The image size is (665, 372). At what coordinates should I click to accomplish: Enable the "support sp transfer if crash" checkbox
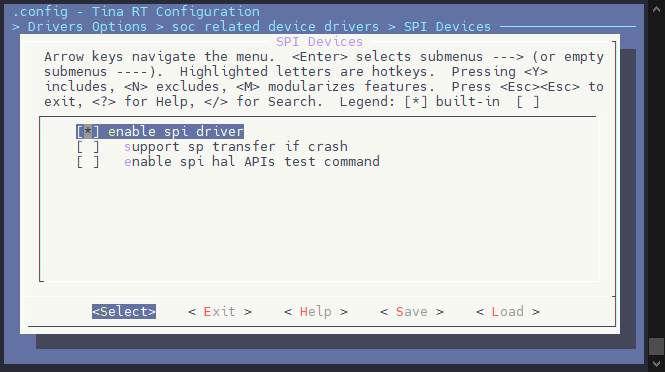88,147
